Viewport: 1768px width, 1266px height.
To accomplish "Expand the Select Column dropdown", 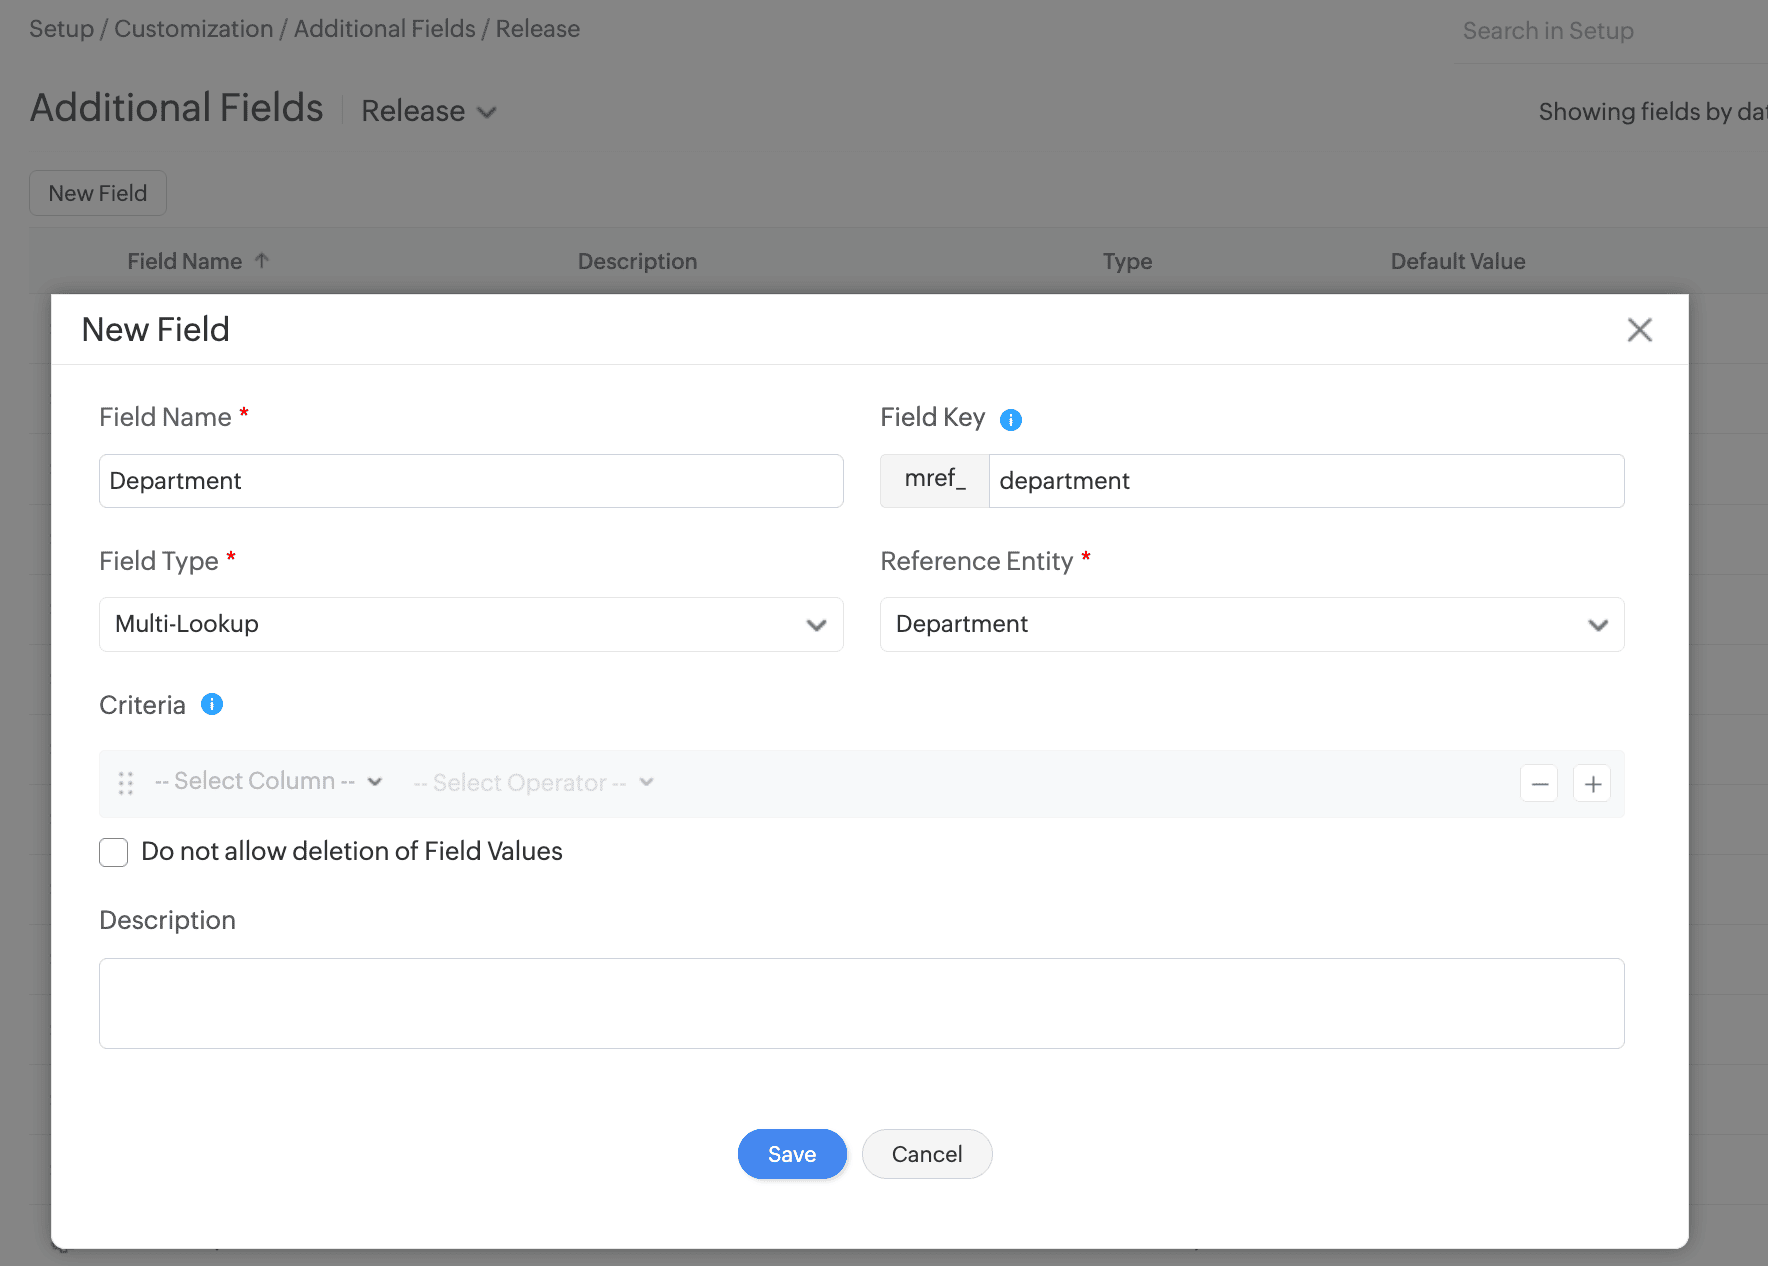I will (x=268, y=782).
